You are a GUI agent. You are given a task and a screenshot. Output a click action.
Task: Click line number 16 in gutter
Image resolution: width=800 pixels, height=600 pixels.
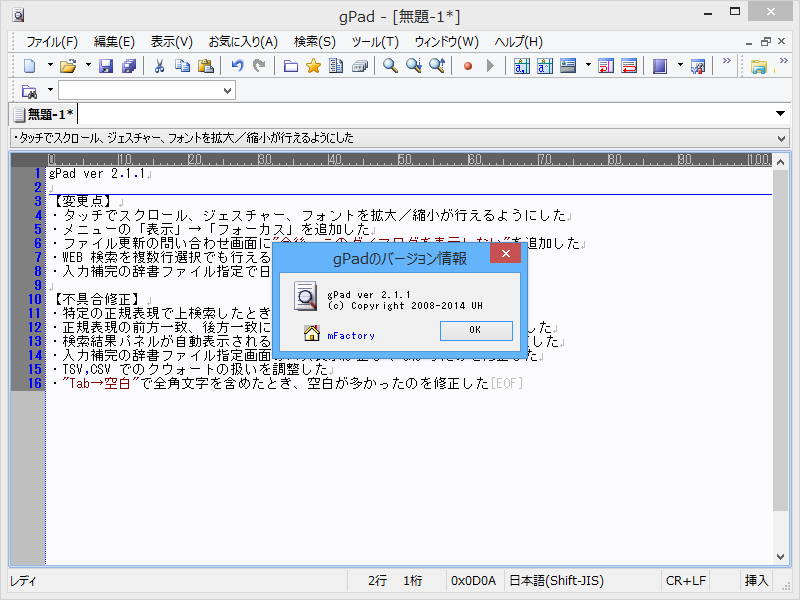click(x=35, y=383)
